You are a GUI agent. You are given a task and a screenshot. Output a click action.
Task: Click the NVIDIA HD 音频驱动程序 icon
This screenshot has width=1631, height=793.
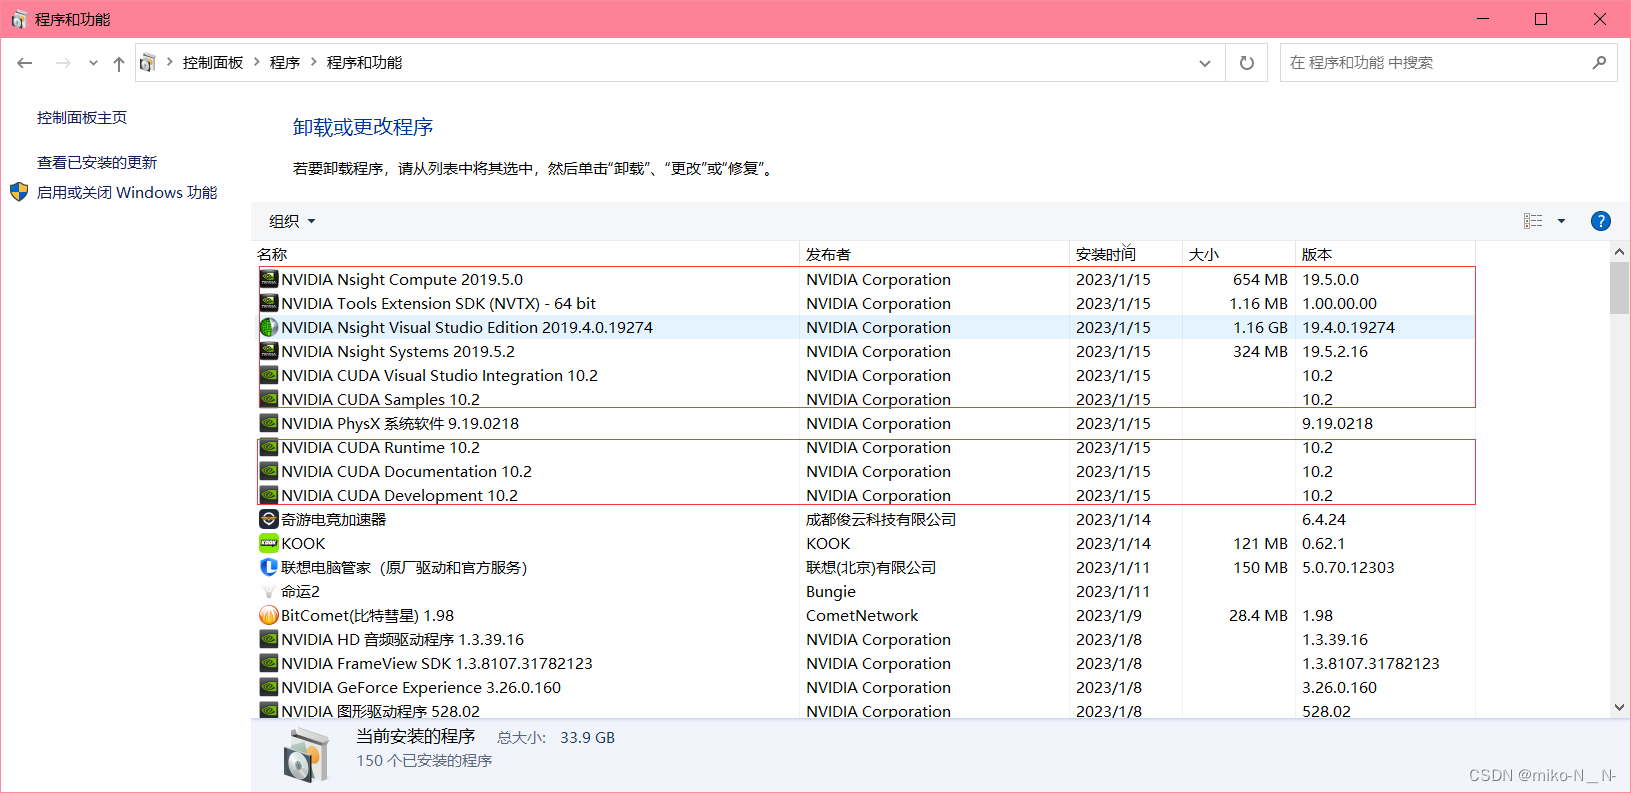point(268,639)
